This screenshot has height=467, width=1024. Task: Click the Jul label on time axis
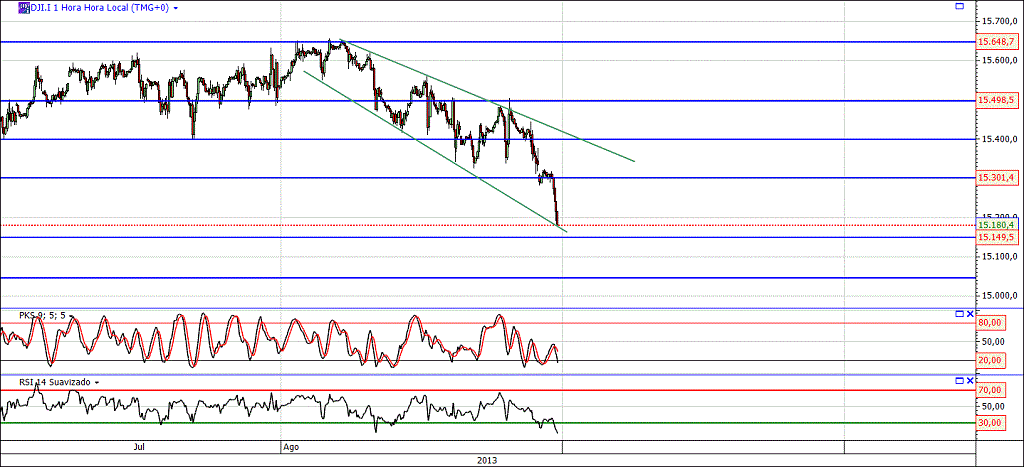pyautogui.click(x=138, y=447)
